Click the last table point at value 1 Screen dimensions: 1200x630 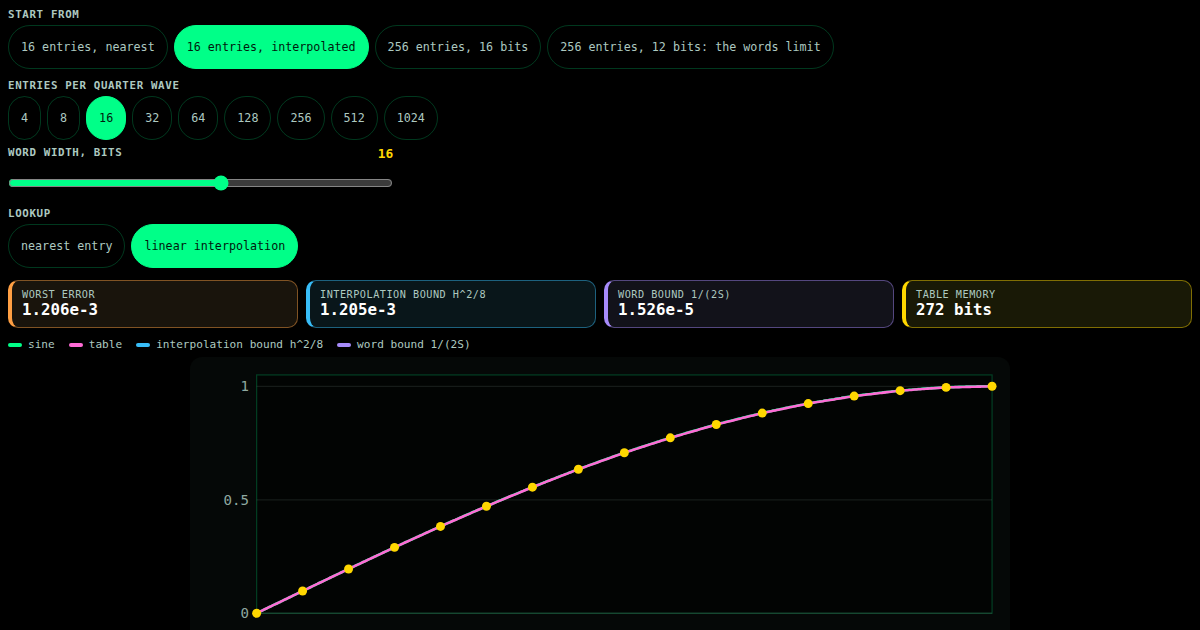tap(992, 386)
